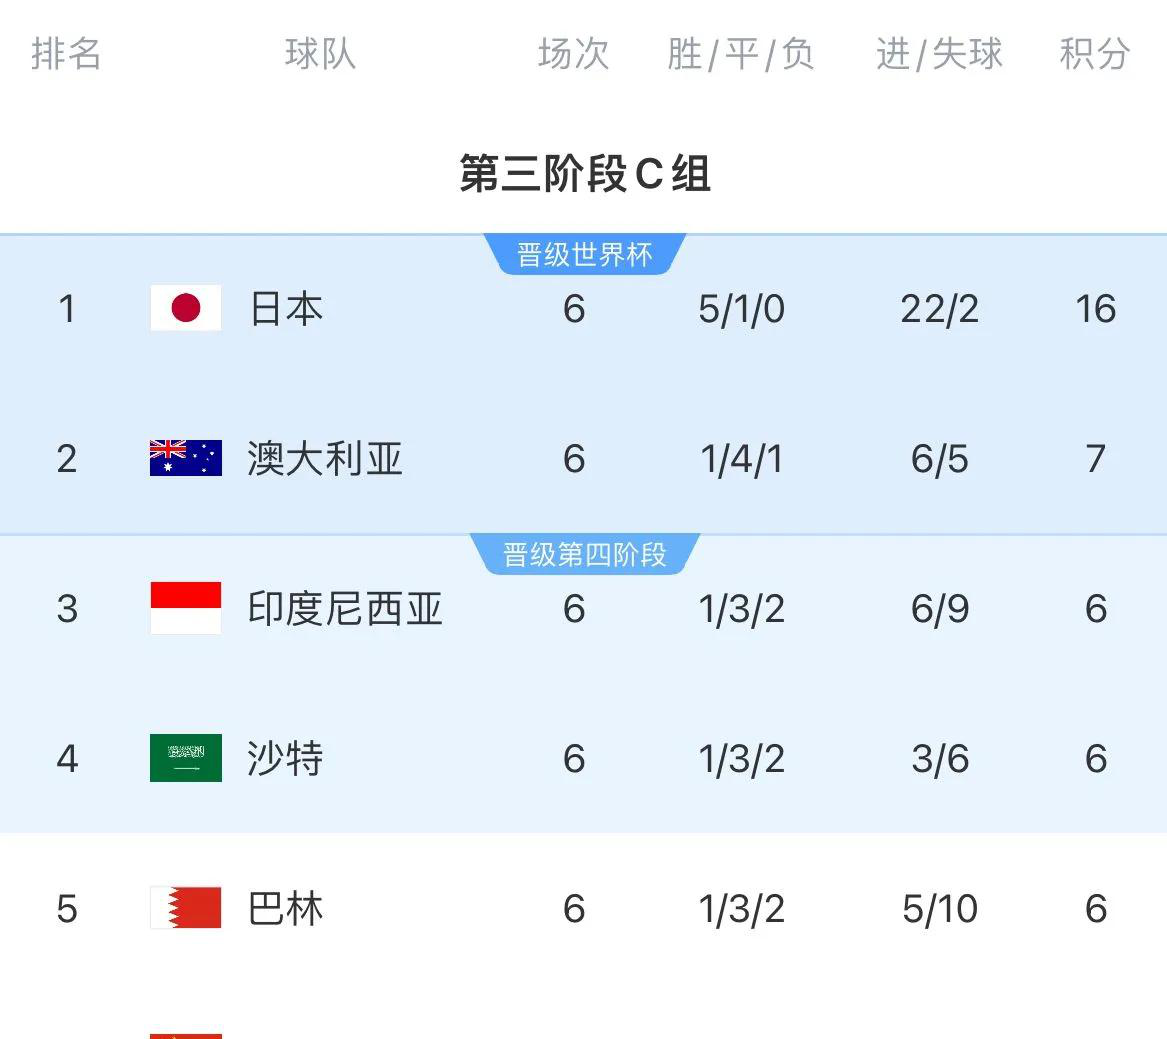
Task: Tap the Indonesia flag icon
Action: [x=185, y=608]
